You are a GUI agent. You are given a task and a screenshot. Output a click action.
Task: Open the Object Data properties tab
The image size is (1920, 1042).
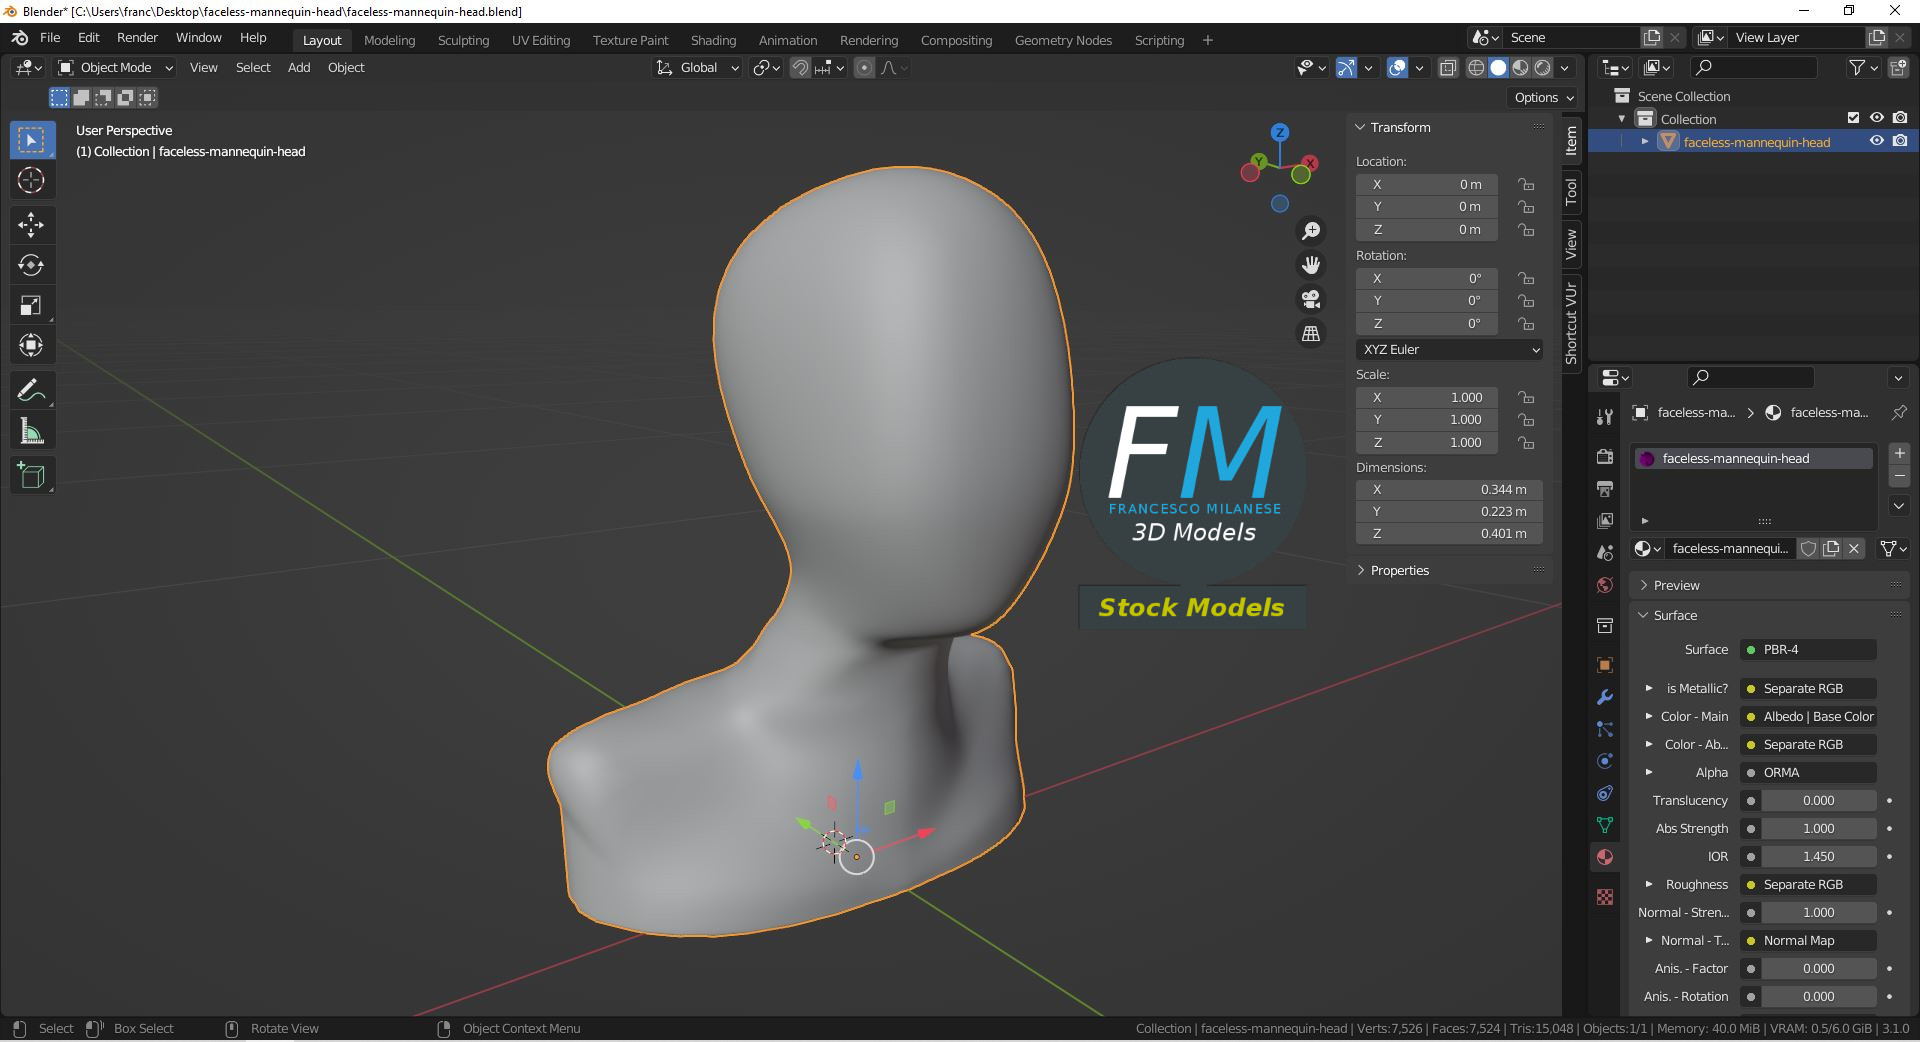coord(1605,825)
